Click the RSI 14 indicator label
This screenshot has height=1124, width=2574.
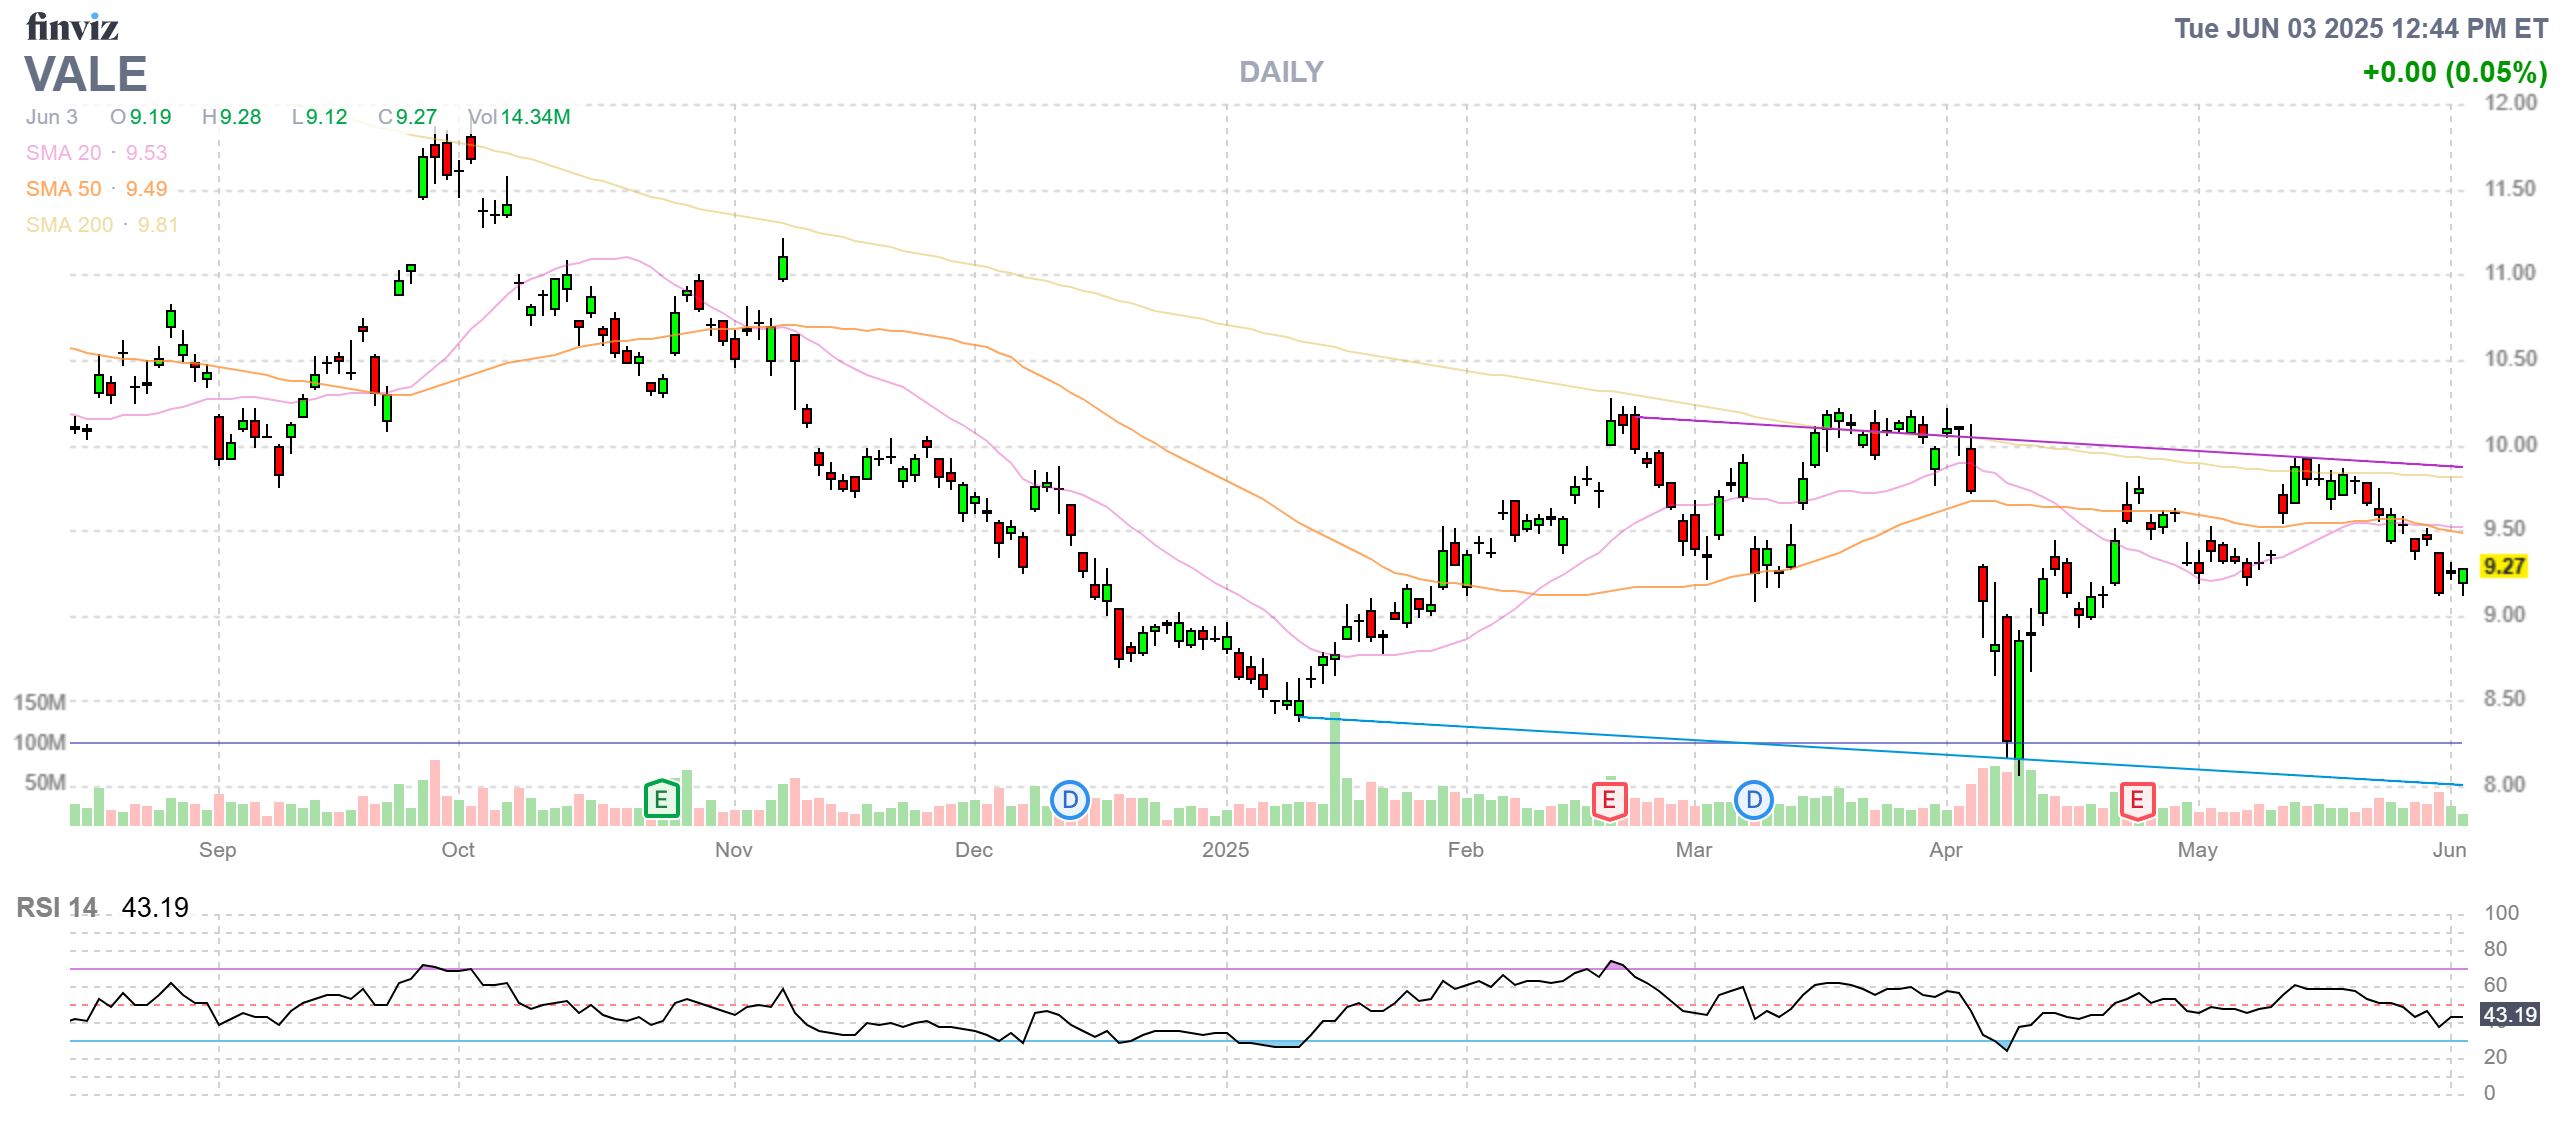[x=57, y=907]
